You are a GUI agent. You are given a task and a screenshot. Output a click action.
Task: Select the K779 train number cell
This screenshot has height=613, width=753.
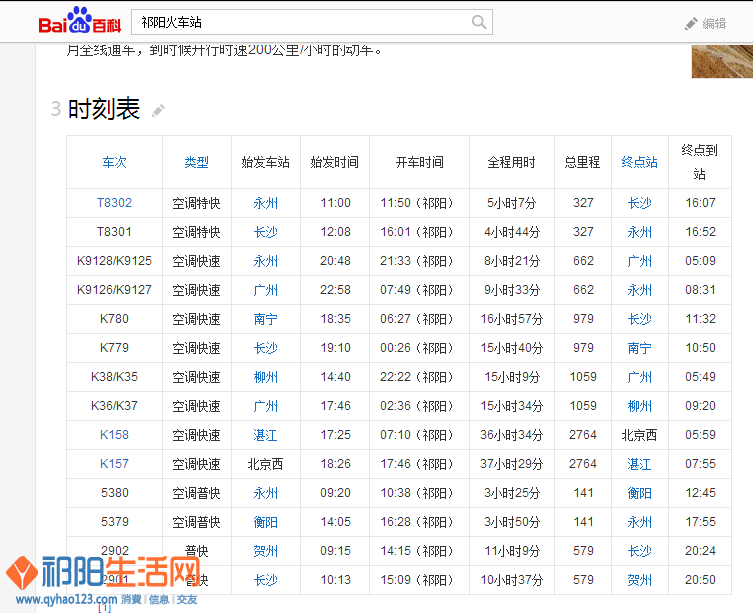tap(114, 348)
